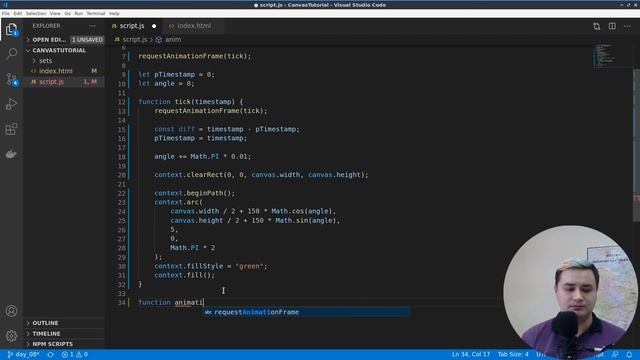
Task: Switch to the script.js editor tab
Action: click(132, 26)
